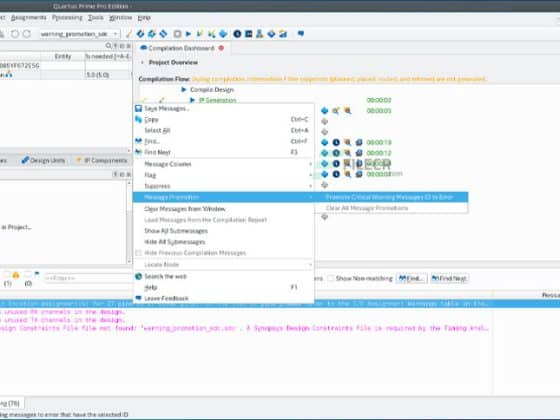Viewport: 560px width, 420px height.
Task: Choose Clear All Message Promotions
Action: [x=391, y=208]
